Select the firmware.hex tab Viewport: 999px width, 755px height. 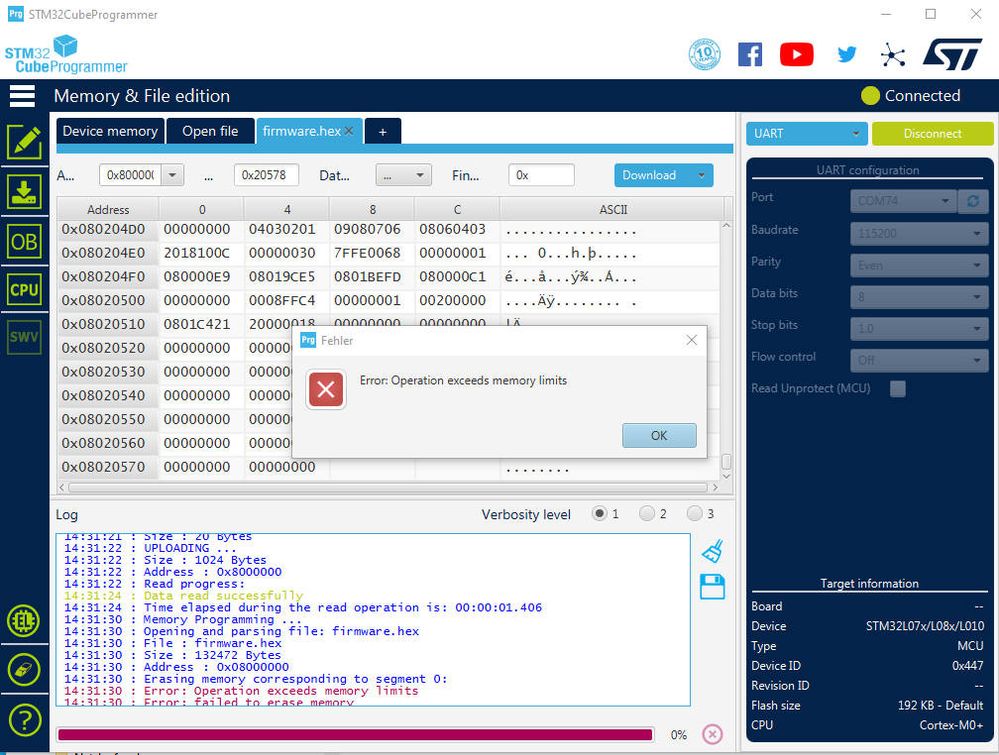point(301,131)
